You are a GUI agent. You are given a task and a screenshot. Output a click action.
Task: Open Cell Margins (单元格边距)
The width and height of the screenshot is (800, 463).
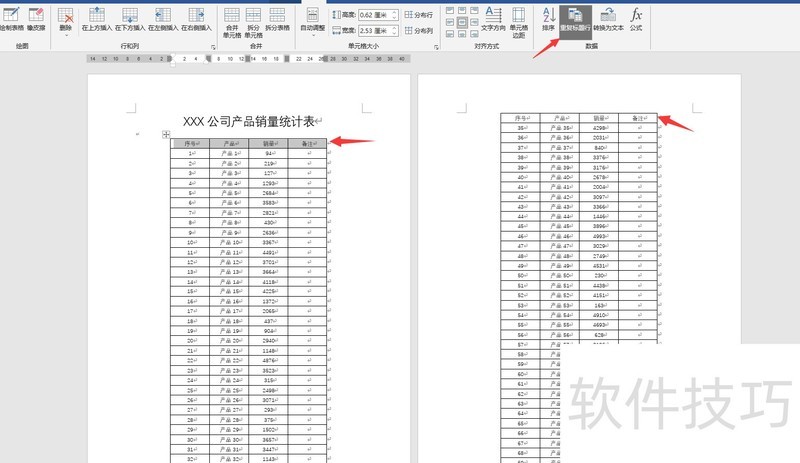[x=518, y=22]
